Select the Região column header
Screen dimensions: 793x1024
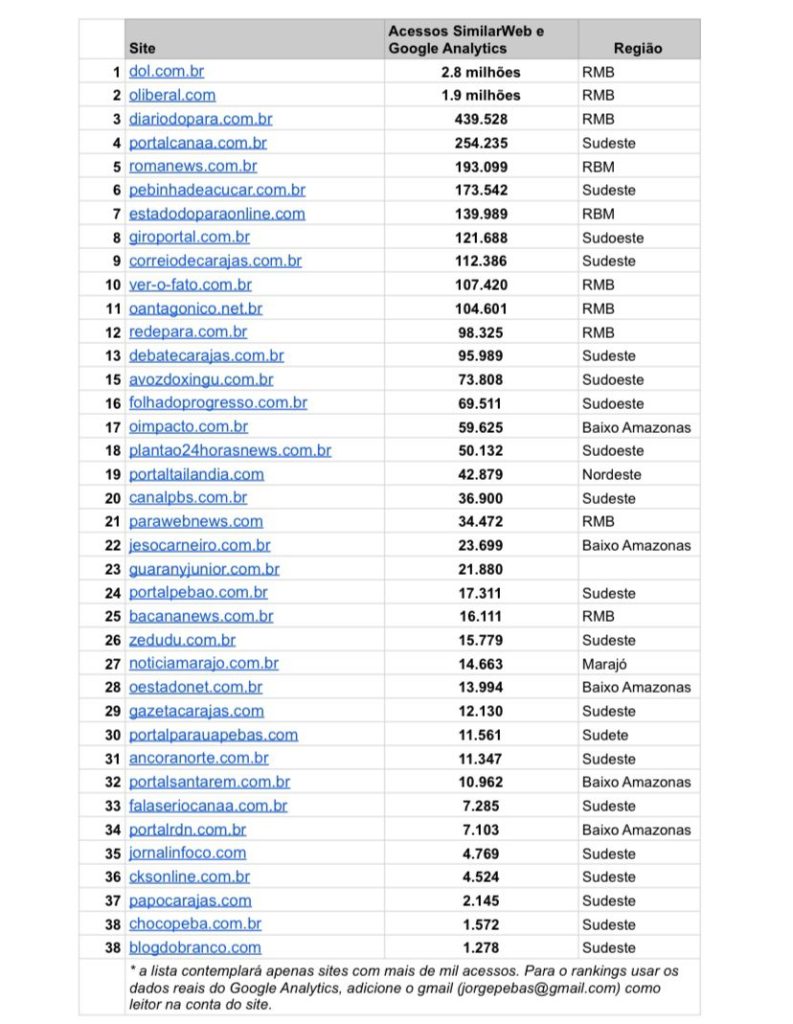tap(638, 48)
